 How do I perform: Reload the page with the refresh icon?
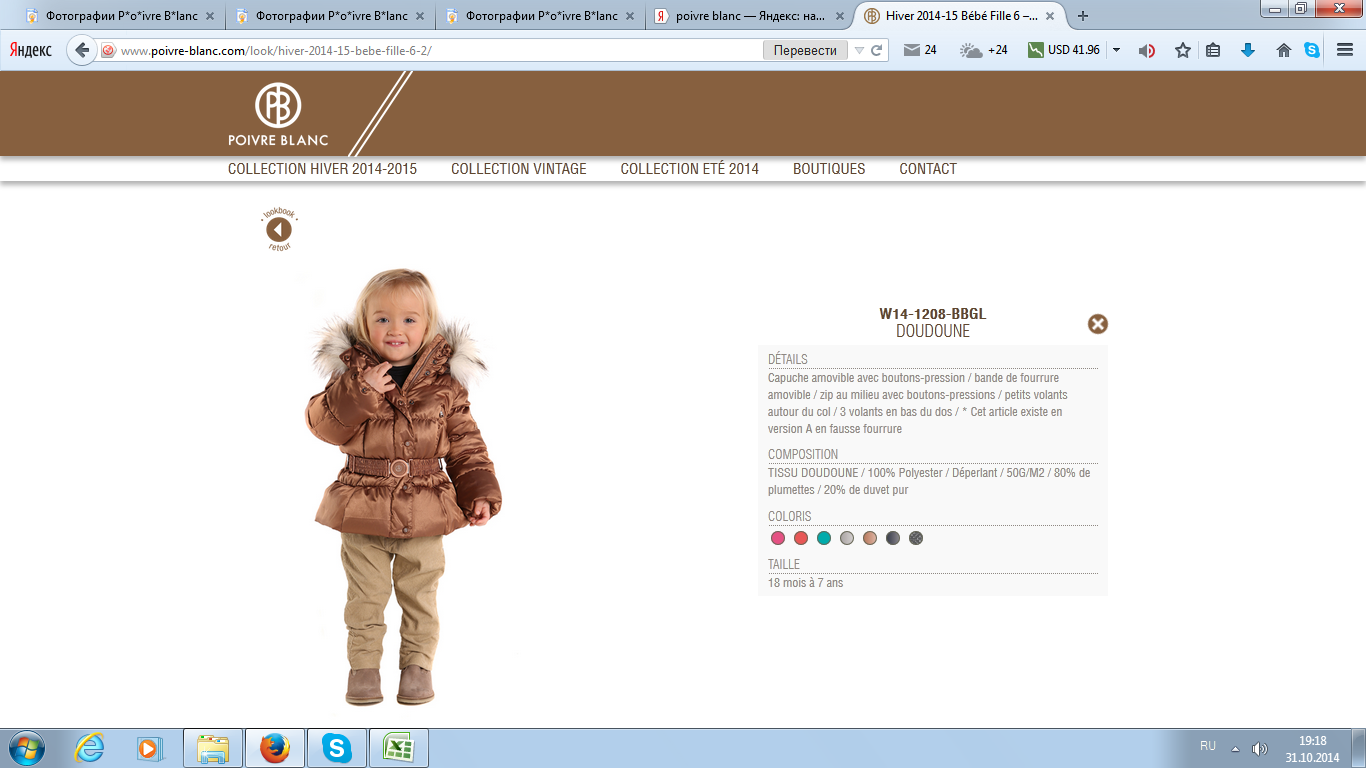pyautogui.click(x=876, y=50)
